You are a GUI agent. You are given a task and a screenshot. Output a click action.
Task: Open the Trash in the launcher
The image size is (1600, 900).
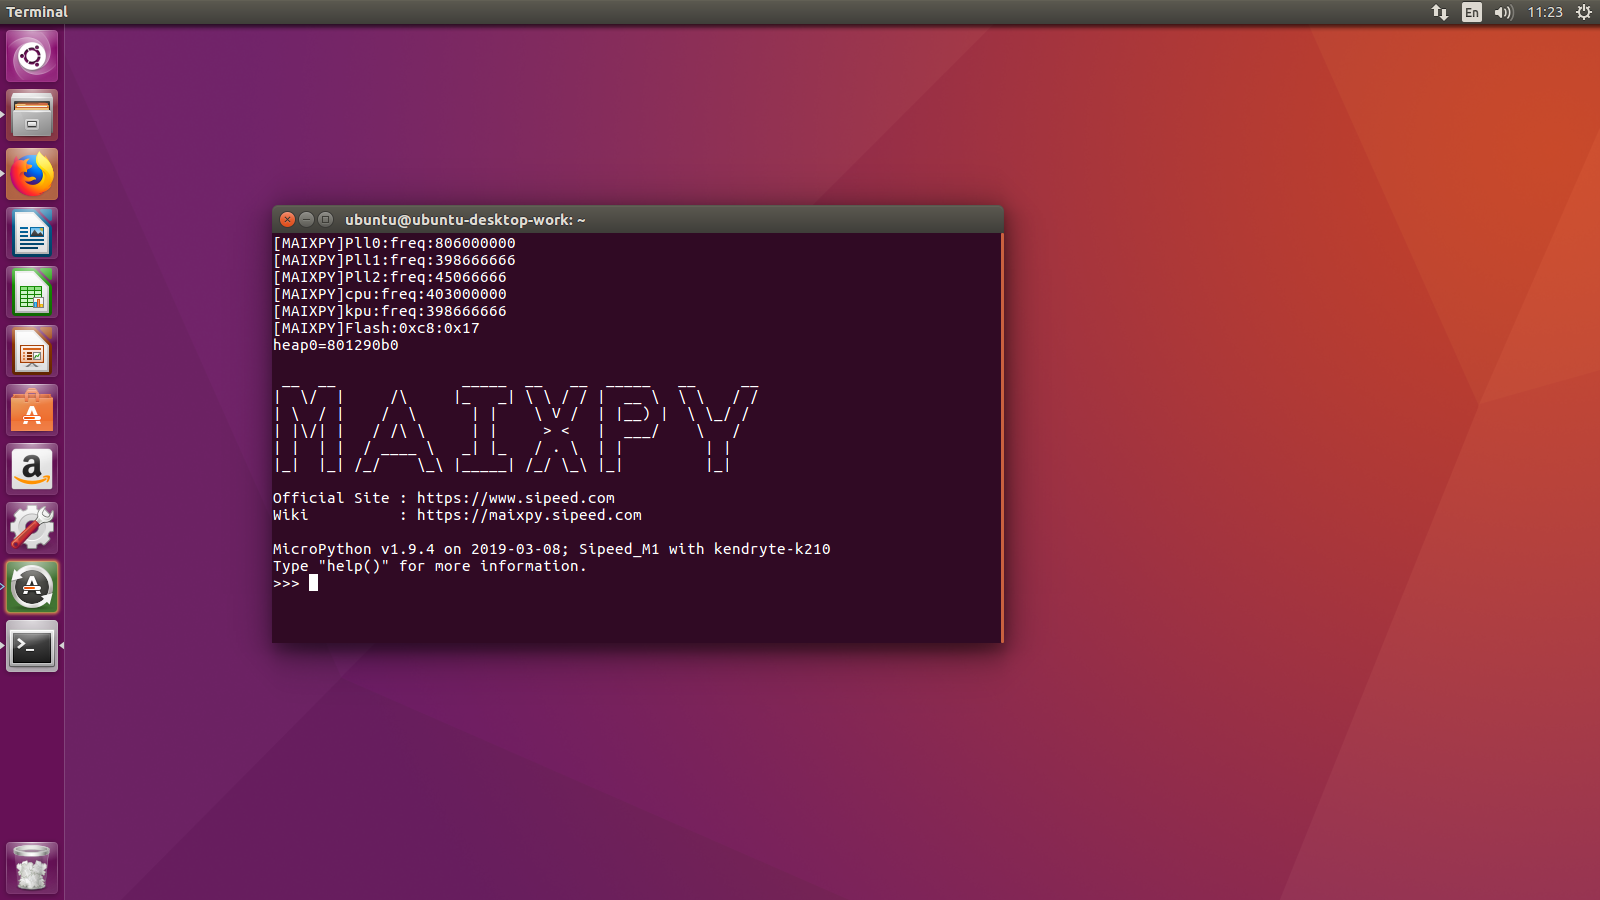tap(32, 867)
